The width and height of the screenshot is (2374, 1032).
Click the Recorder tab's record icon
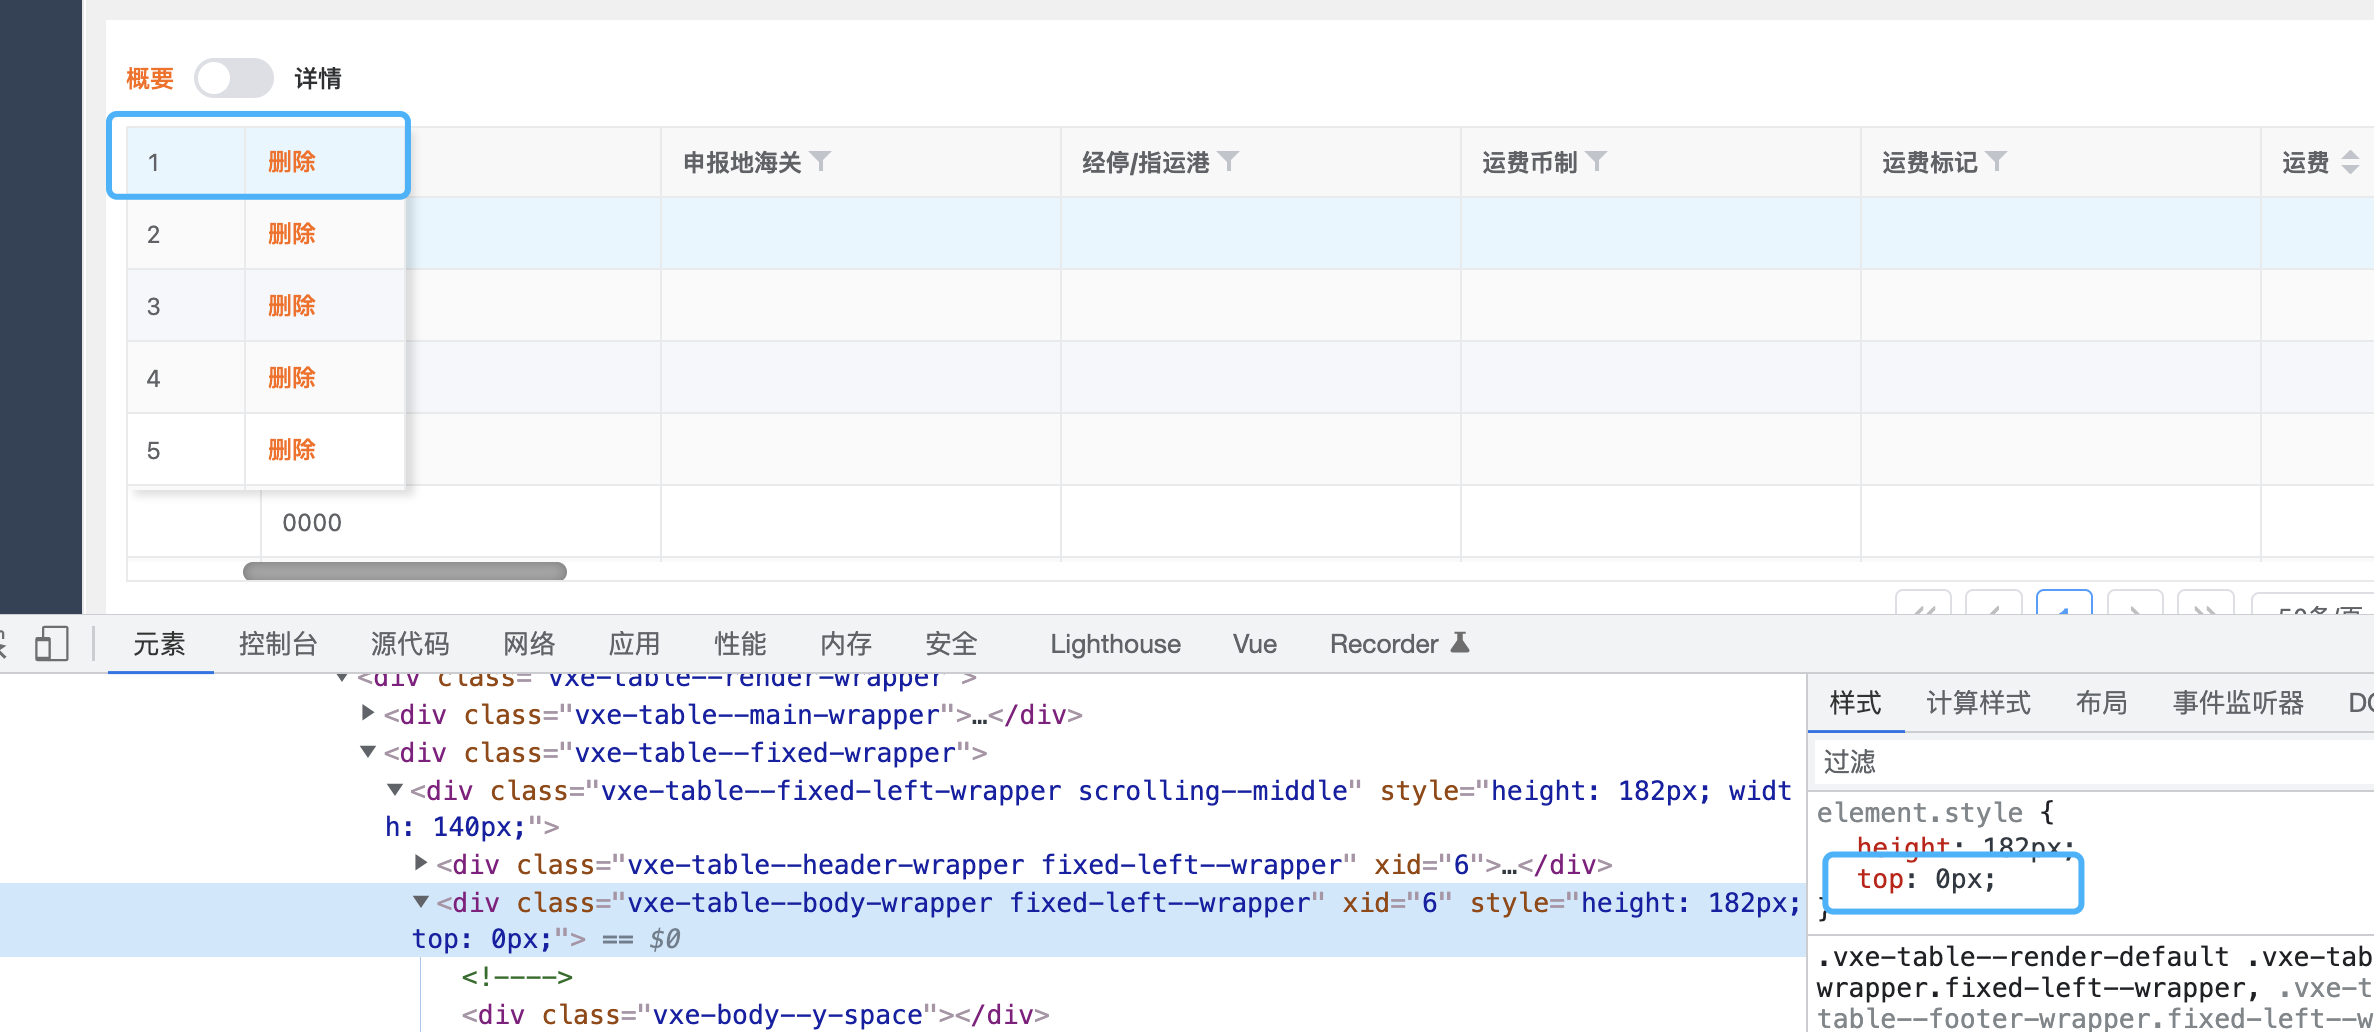[1461, 644]
